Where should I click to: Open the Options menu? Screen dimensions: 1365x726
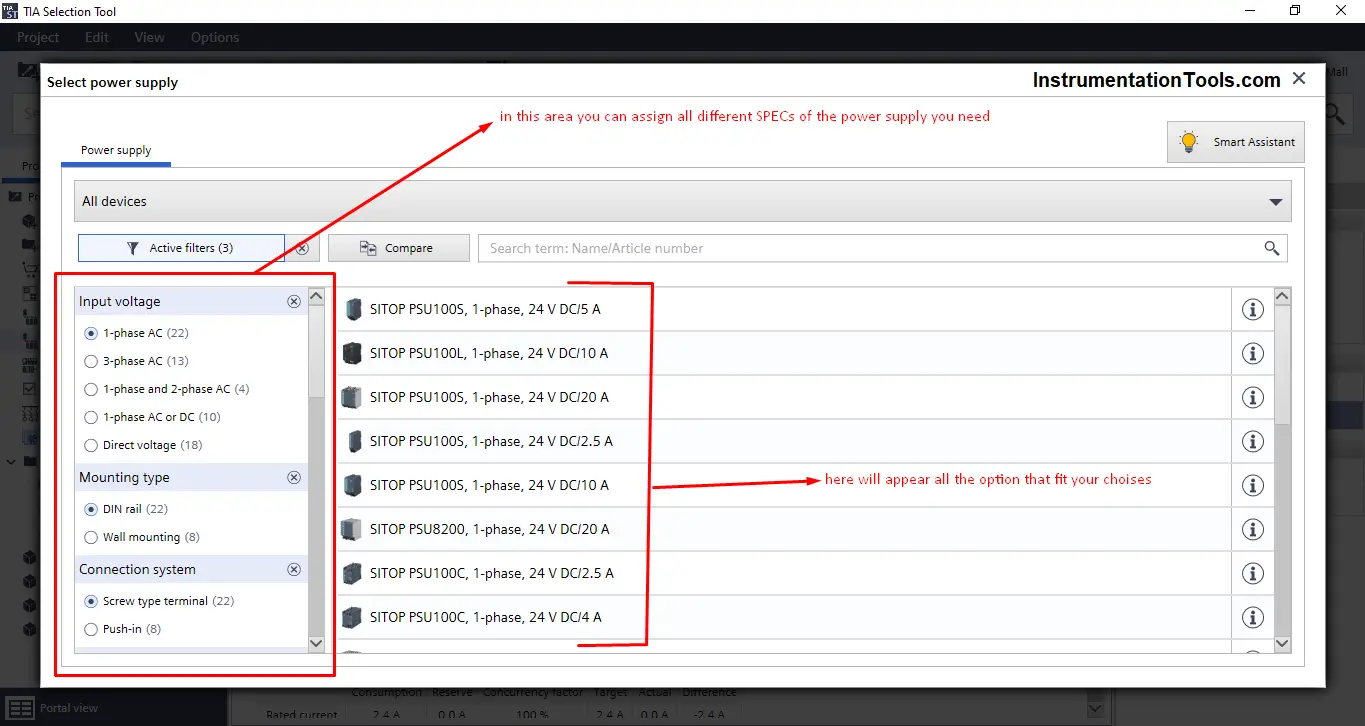point(215,37)
